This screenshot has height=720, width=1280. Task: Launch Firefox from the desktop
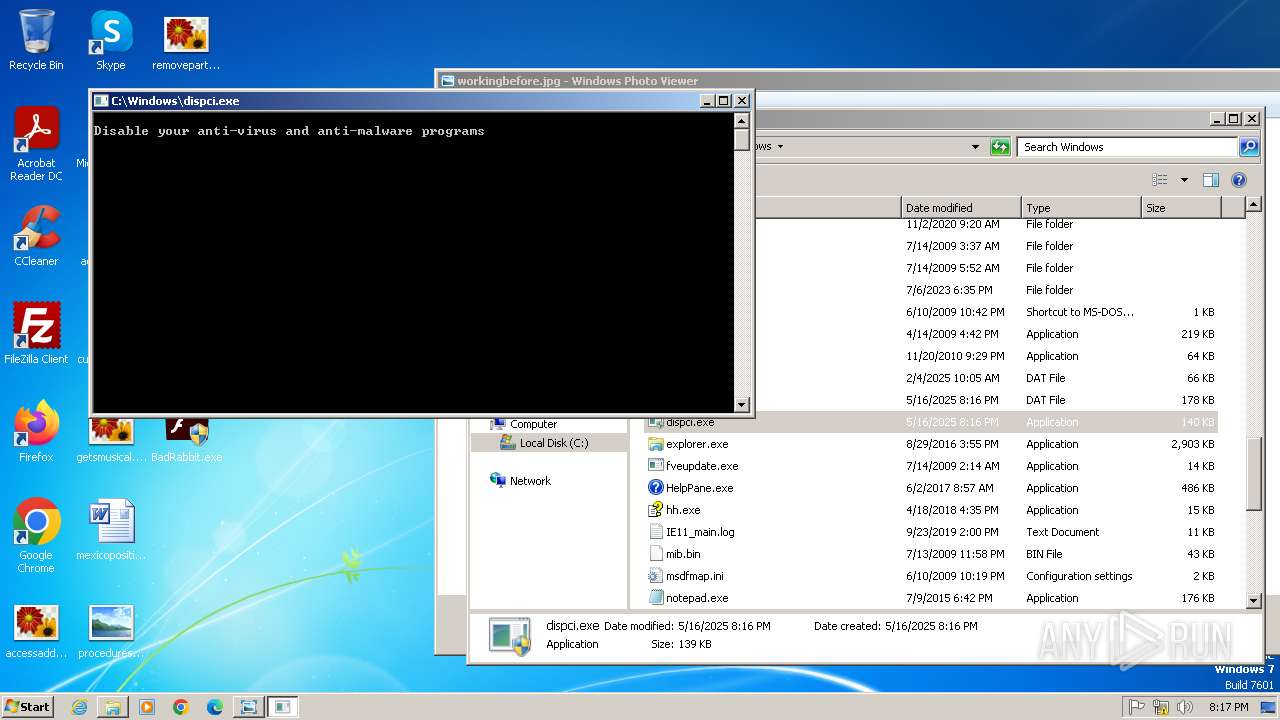(36, 432)
